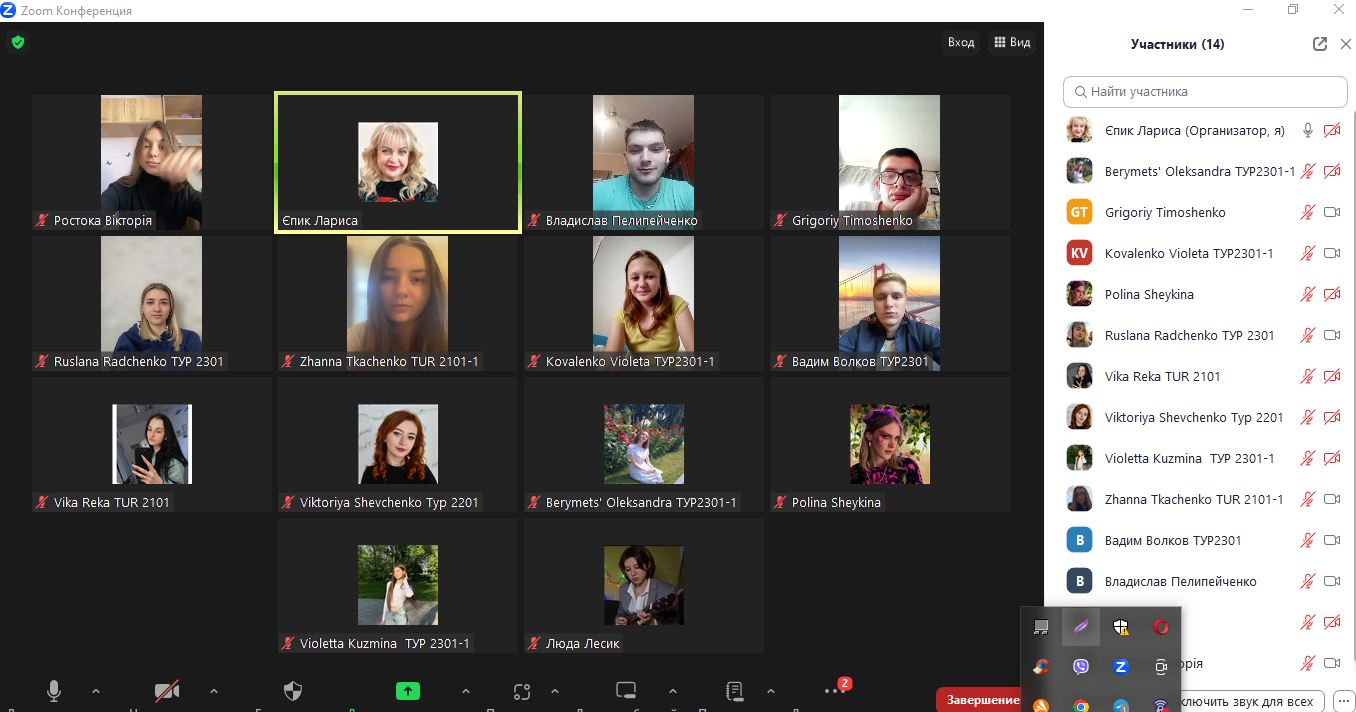Click the green encryption shield icon
1356x712 pixels.
pyautogui.click(x=18, y=42)
